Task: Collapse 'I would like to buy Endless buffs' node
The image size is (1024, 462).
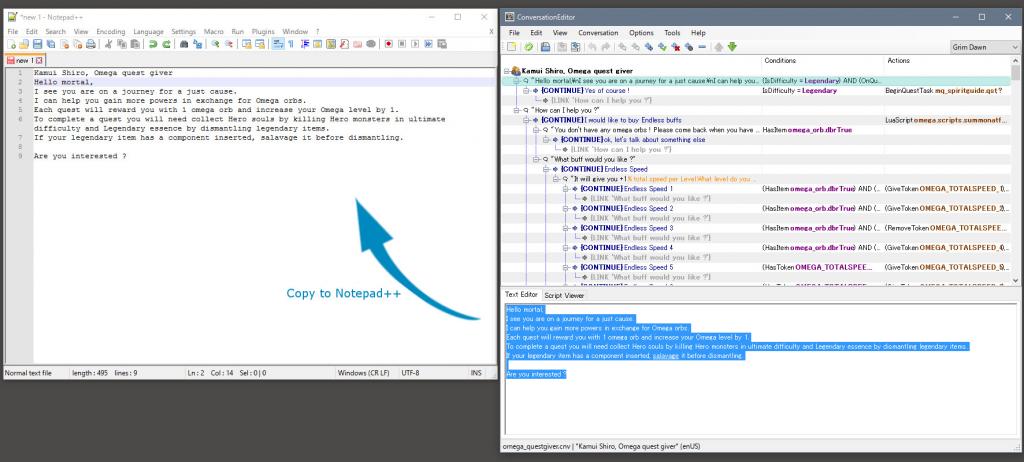Action: coord(526,120)
